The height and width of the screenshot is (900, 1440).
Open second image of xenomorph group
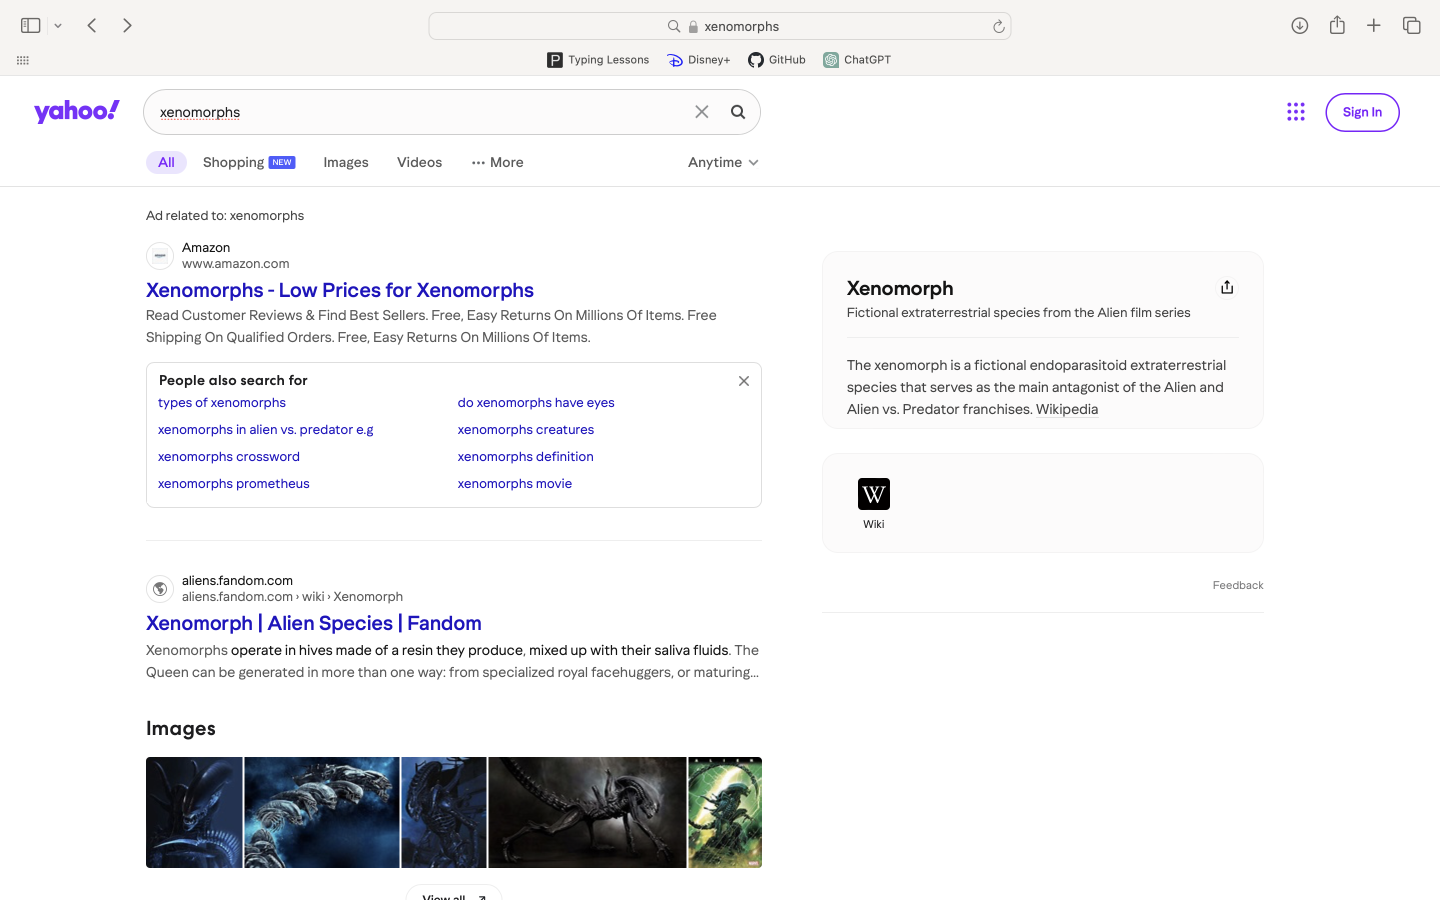[x=322, y=812]
